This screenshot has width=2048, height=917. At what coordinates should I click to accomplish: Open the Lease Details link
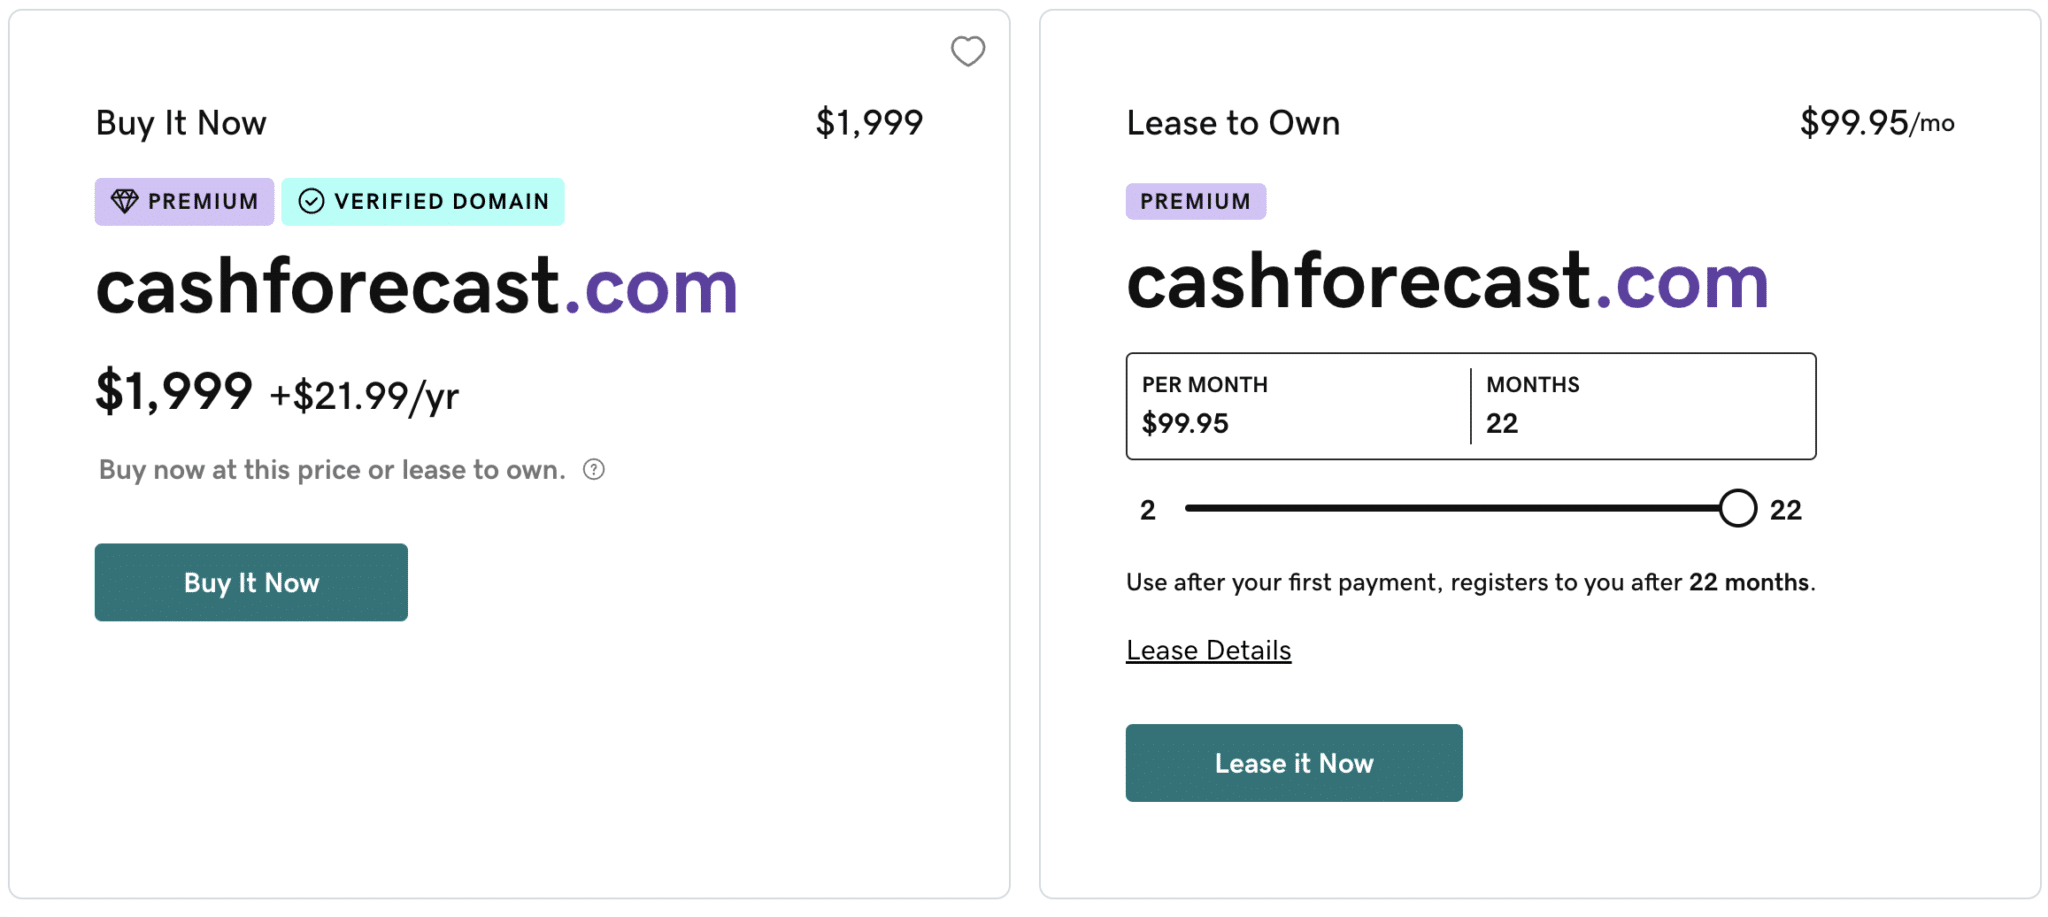1208,649
